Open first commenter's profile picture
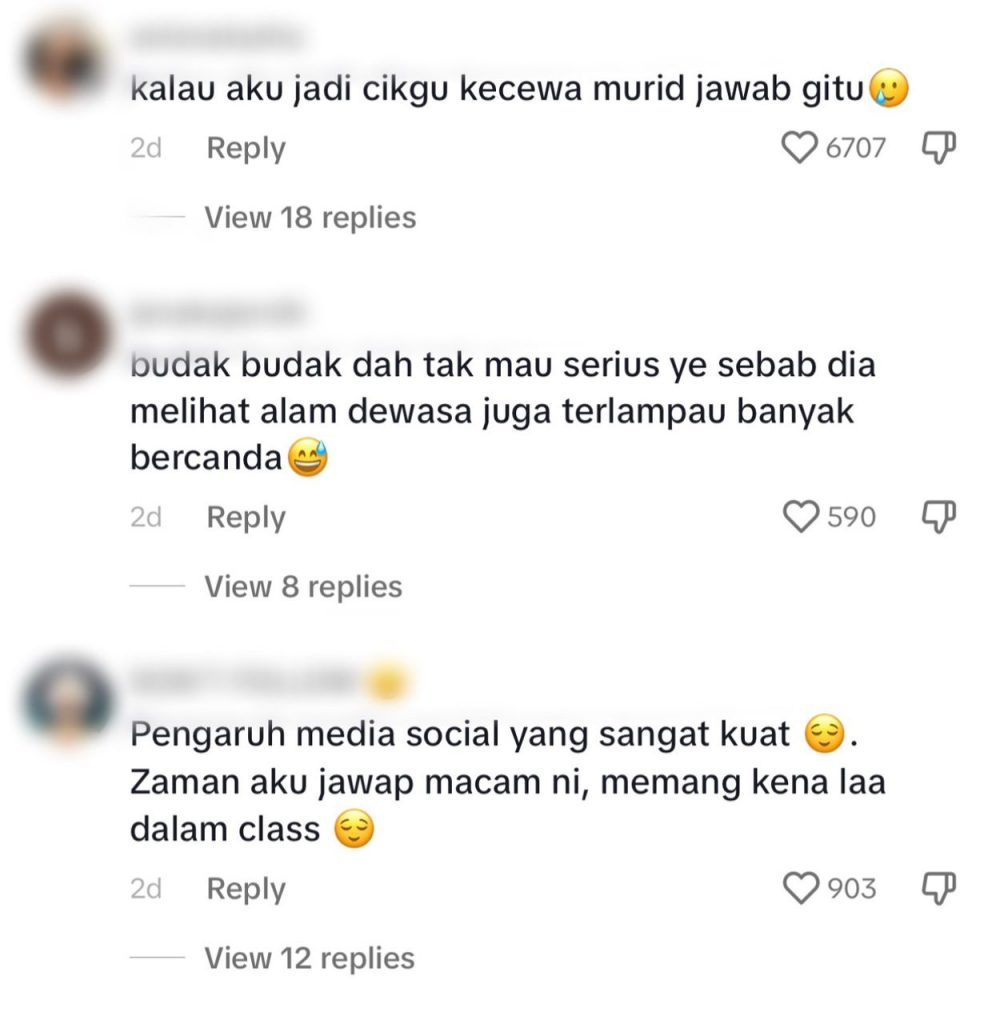 [64, 62]
